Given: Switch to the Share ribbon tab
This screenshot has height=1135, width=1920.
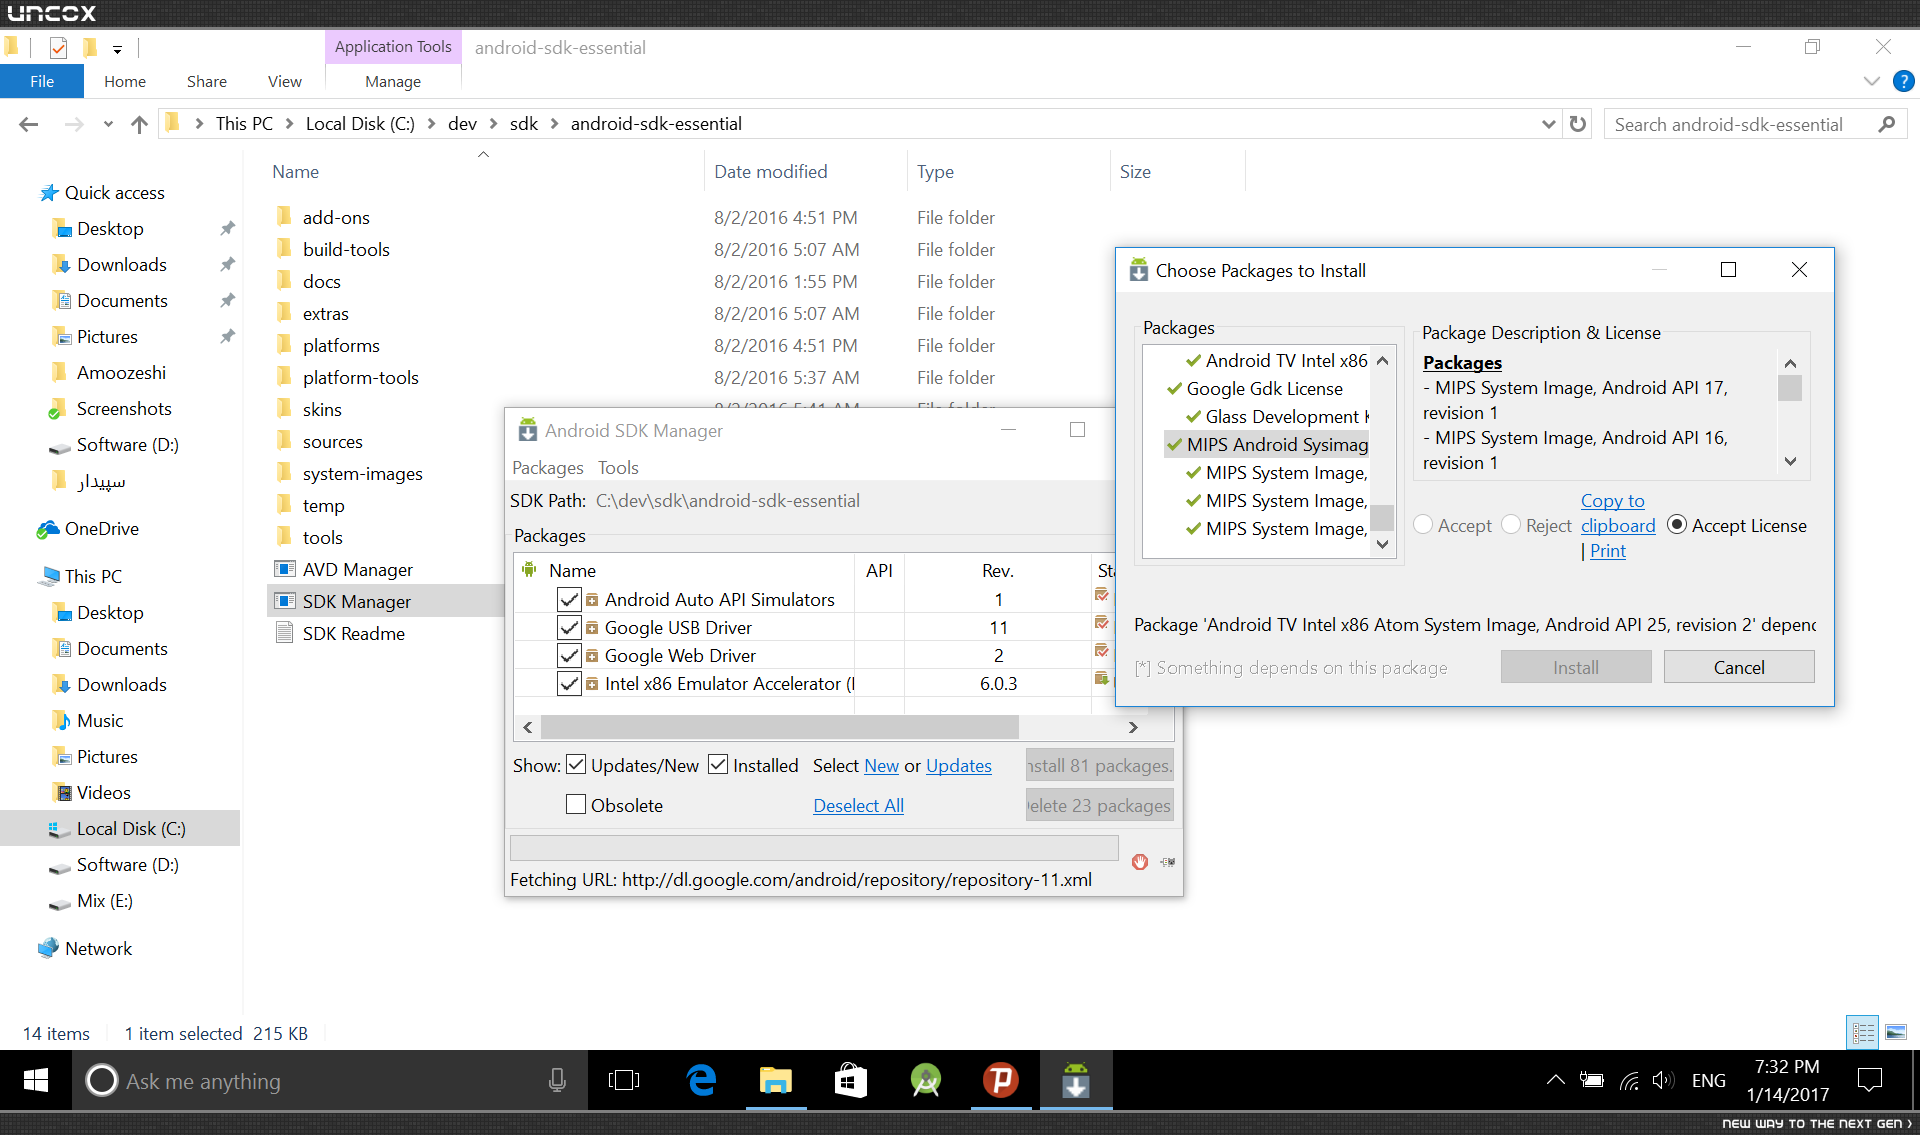Looking at the screenshot, I should (x=207, y=82).
